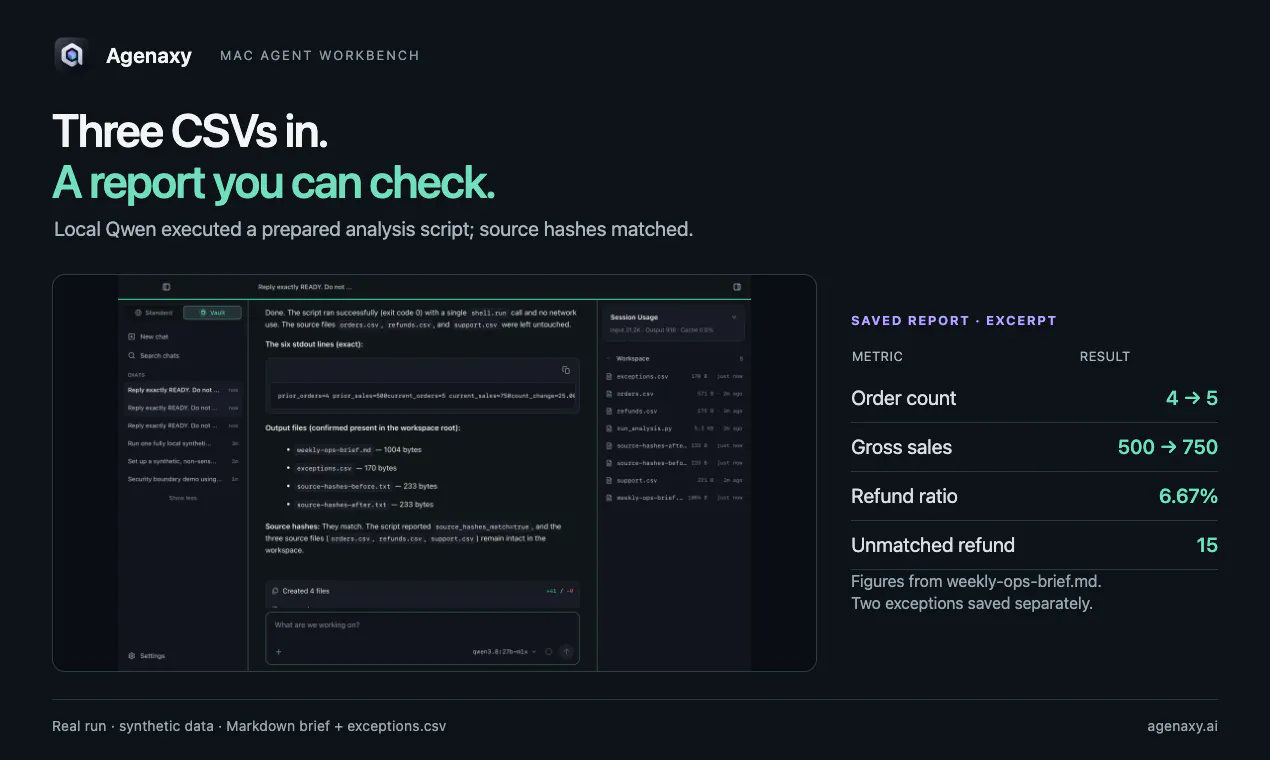Click the file icon for run_analysis.py
The image size is (1270, 760).
pyautogui.click(x=609, y=428)
